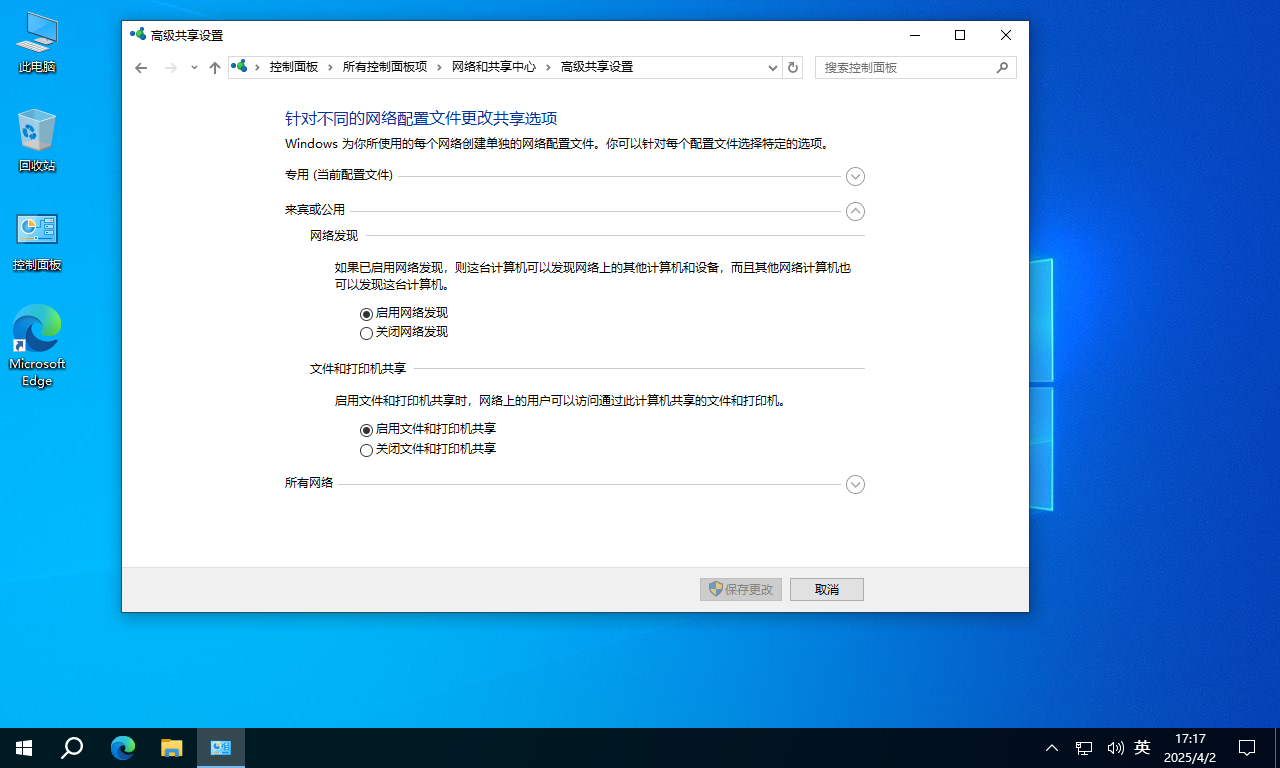Launch Microsoft Edge desktop shortcut

coord(37,346)
